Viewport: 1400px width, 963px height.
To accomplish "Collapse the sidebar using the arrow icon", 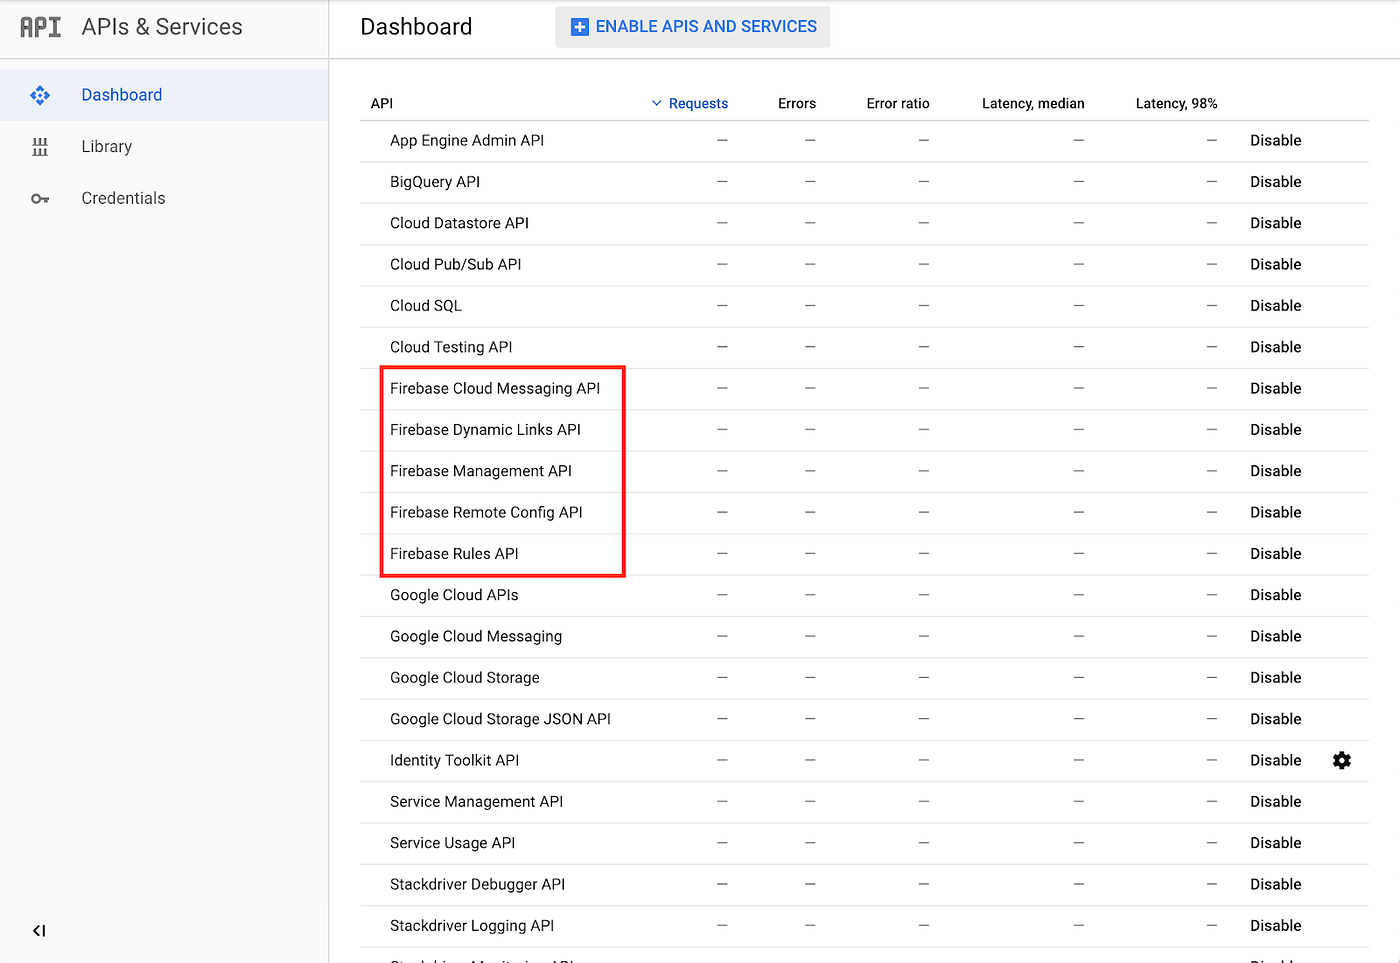I will [x=38, y=930].
